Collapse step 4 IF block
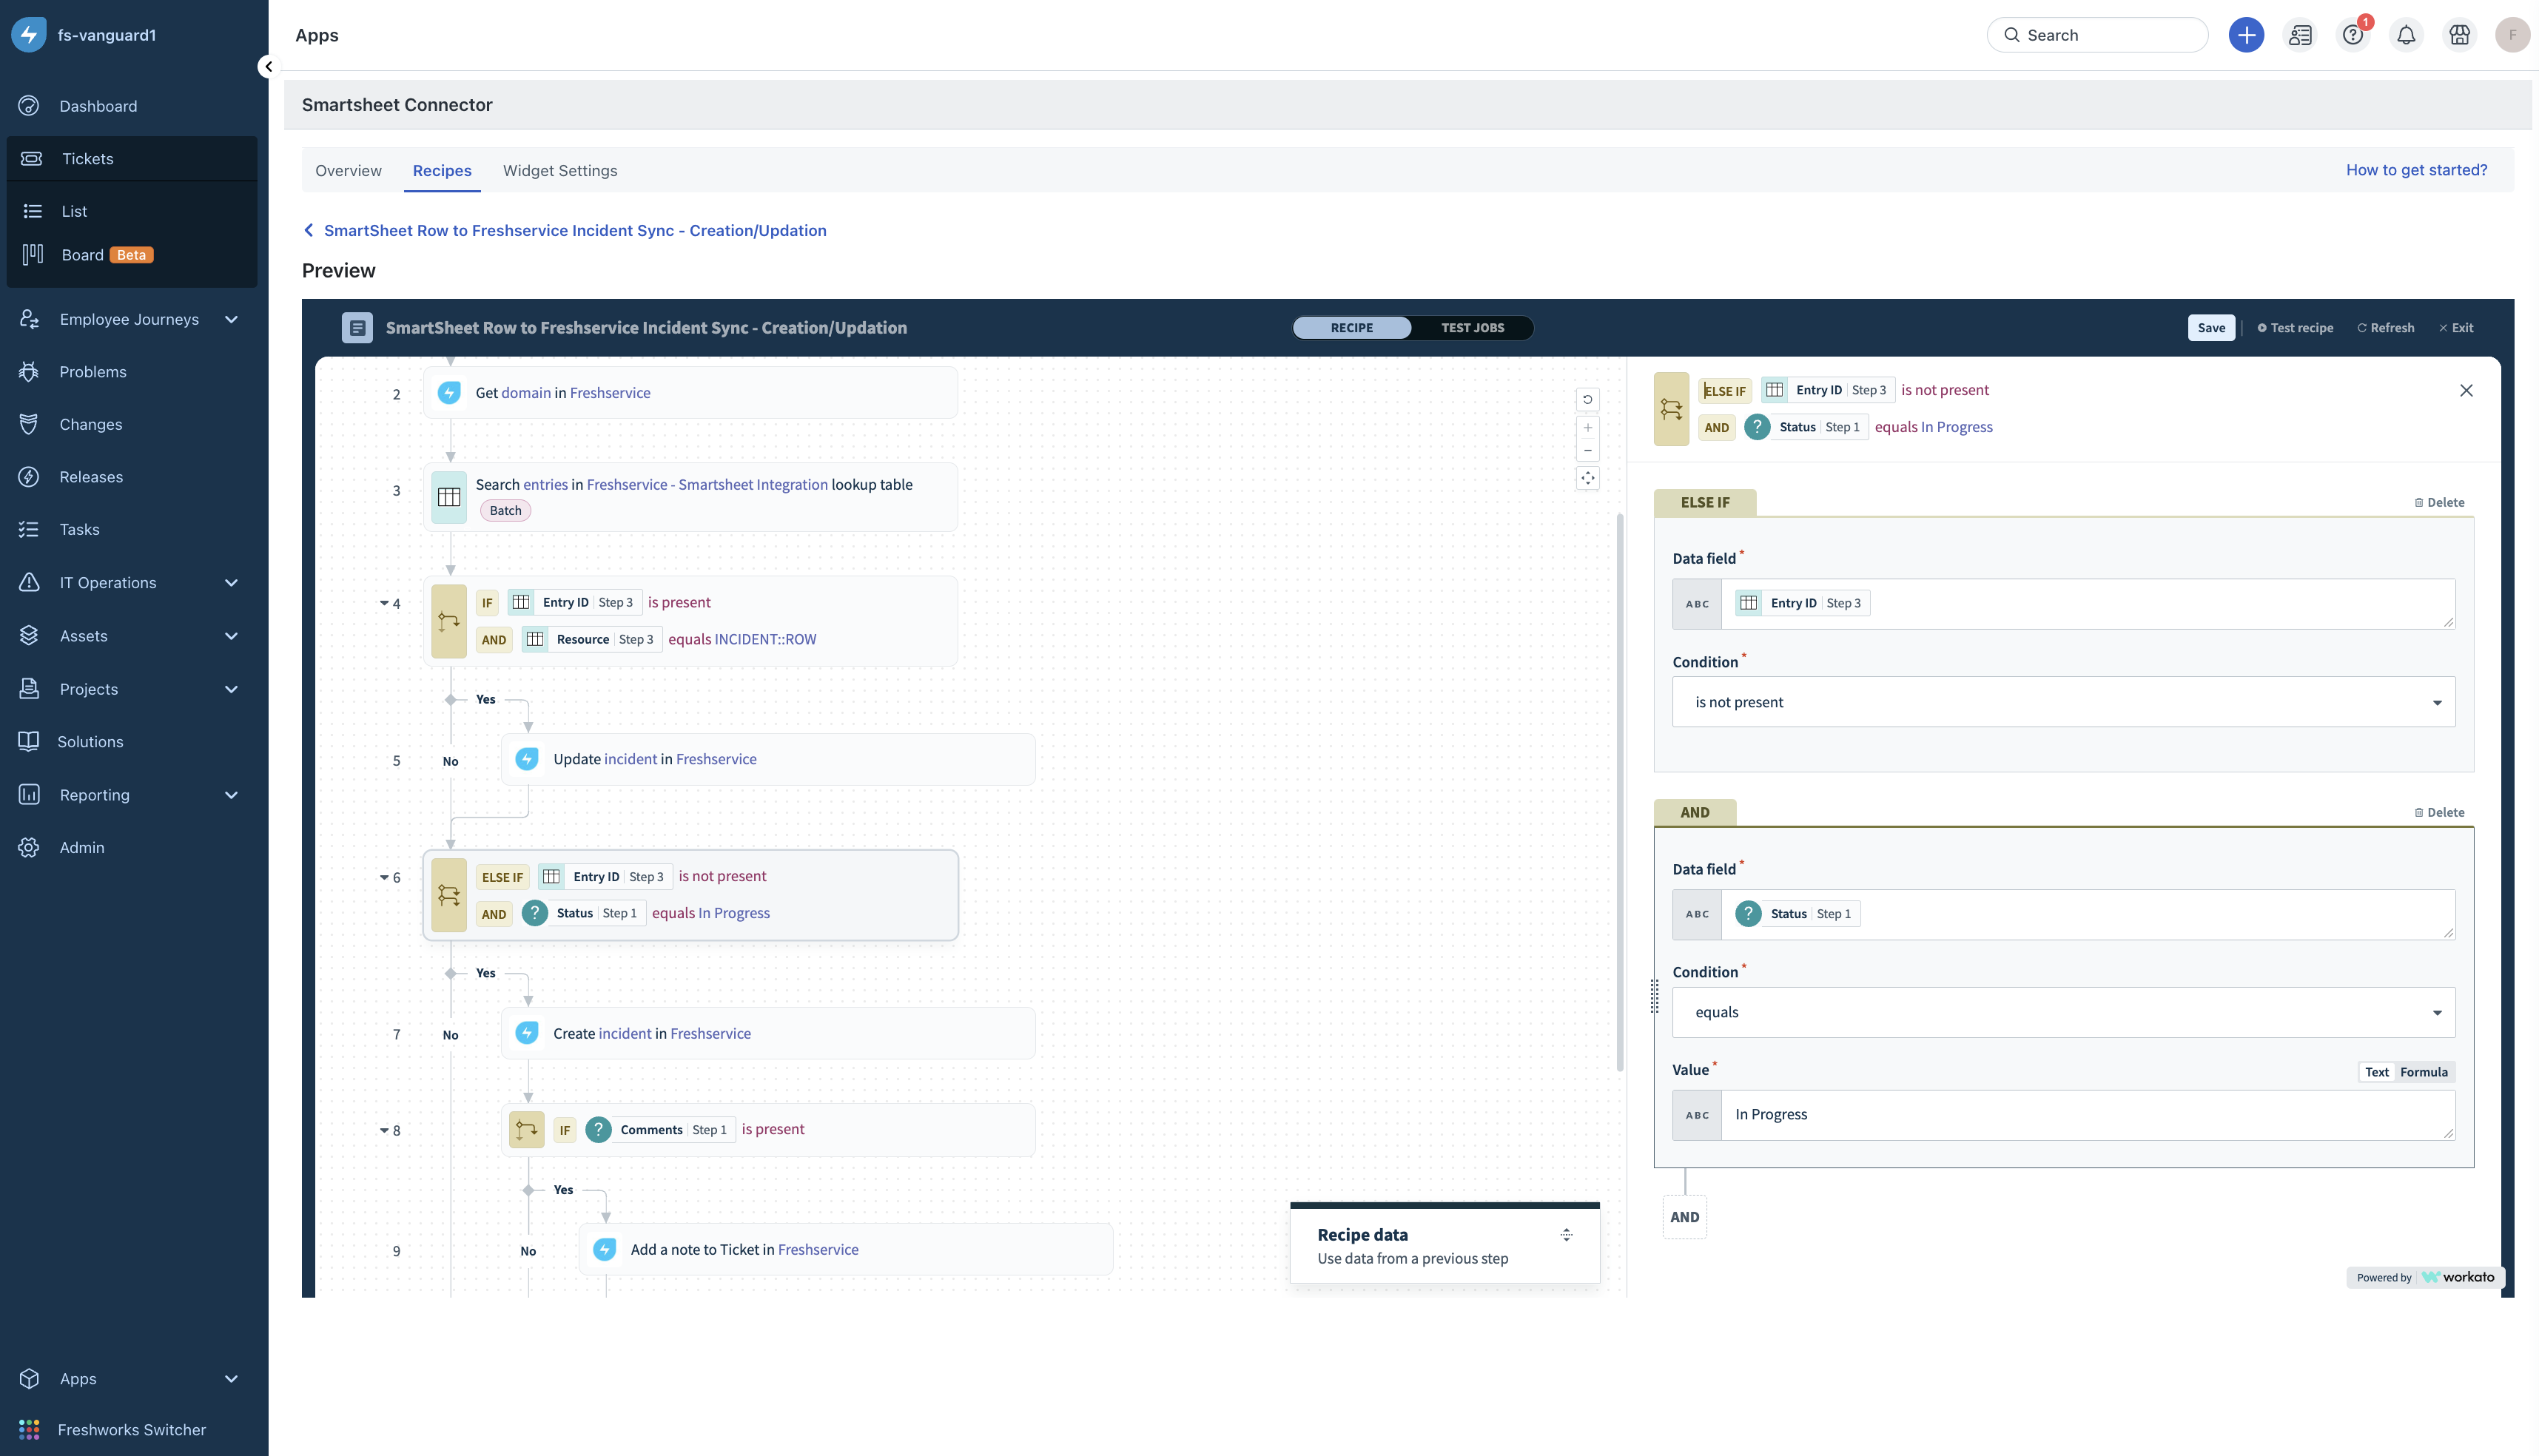 [384, 603]
